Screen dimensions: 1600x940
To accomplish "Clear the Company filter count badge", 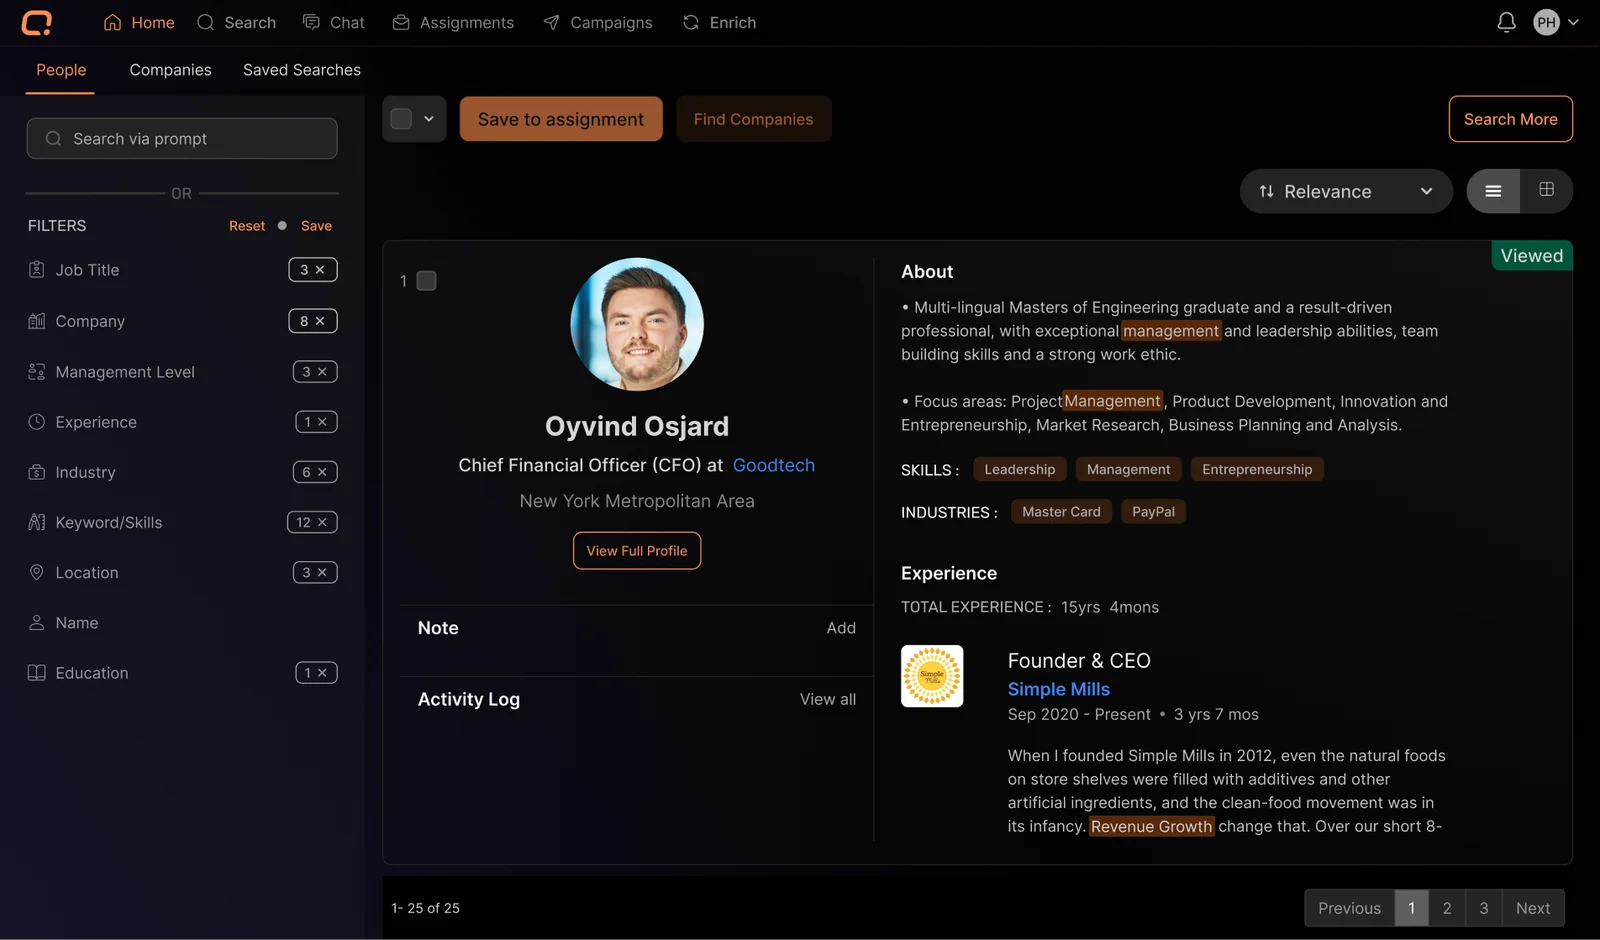I will pos(313,321).
